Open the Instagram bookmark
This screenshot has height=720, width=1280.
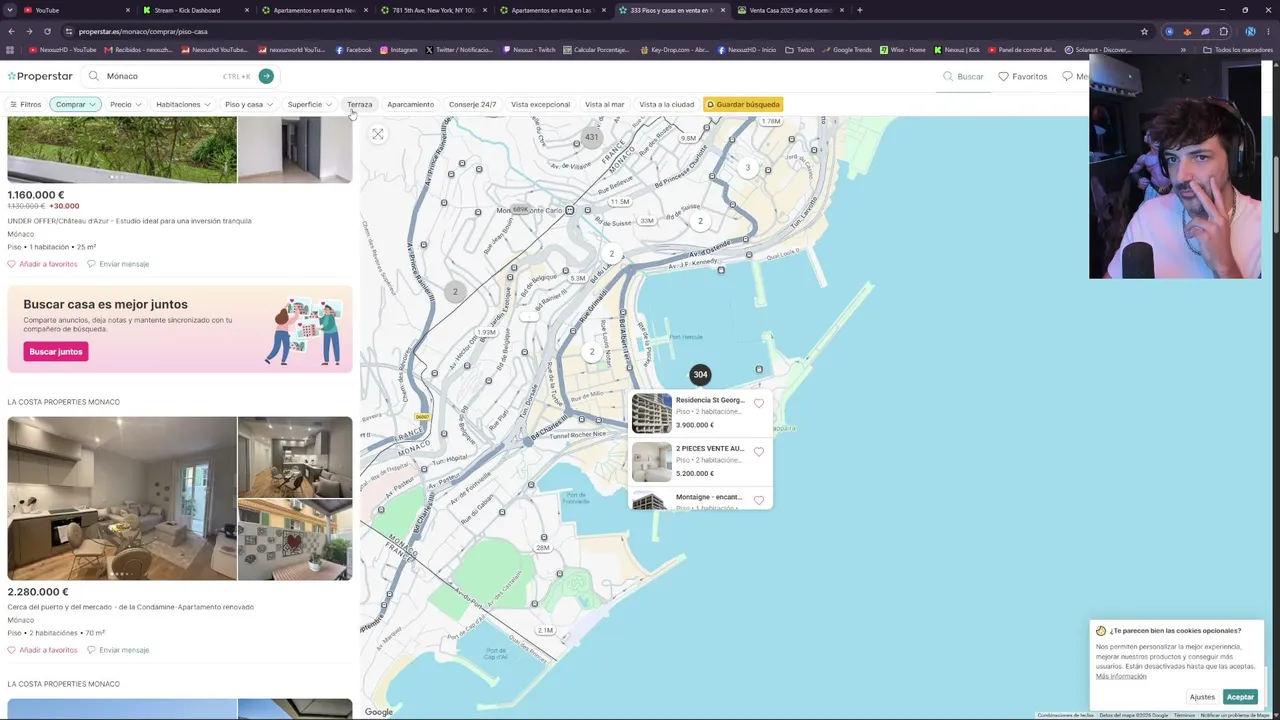coord(398,50)
